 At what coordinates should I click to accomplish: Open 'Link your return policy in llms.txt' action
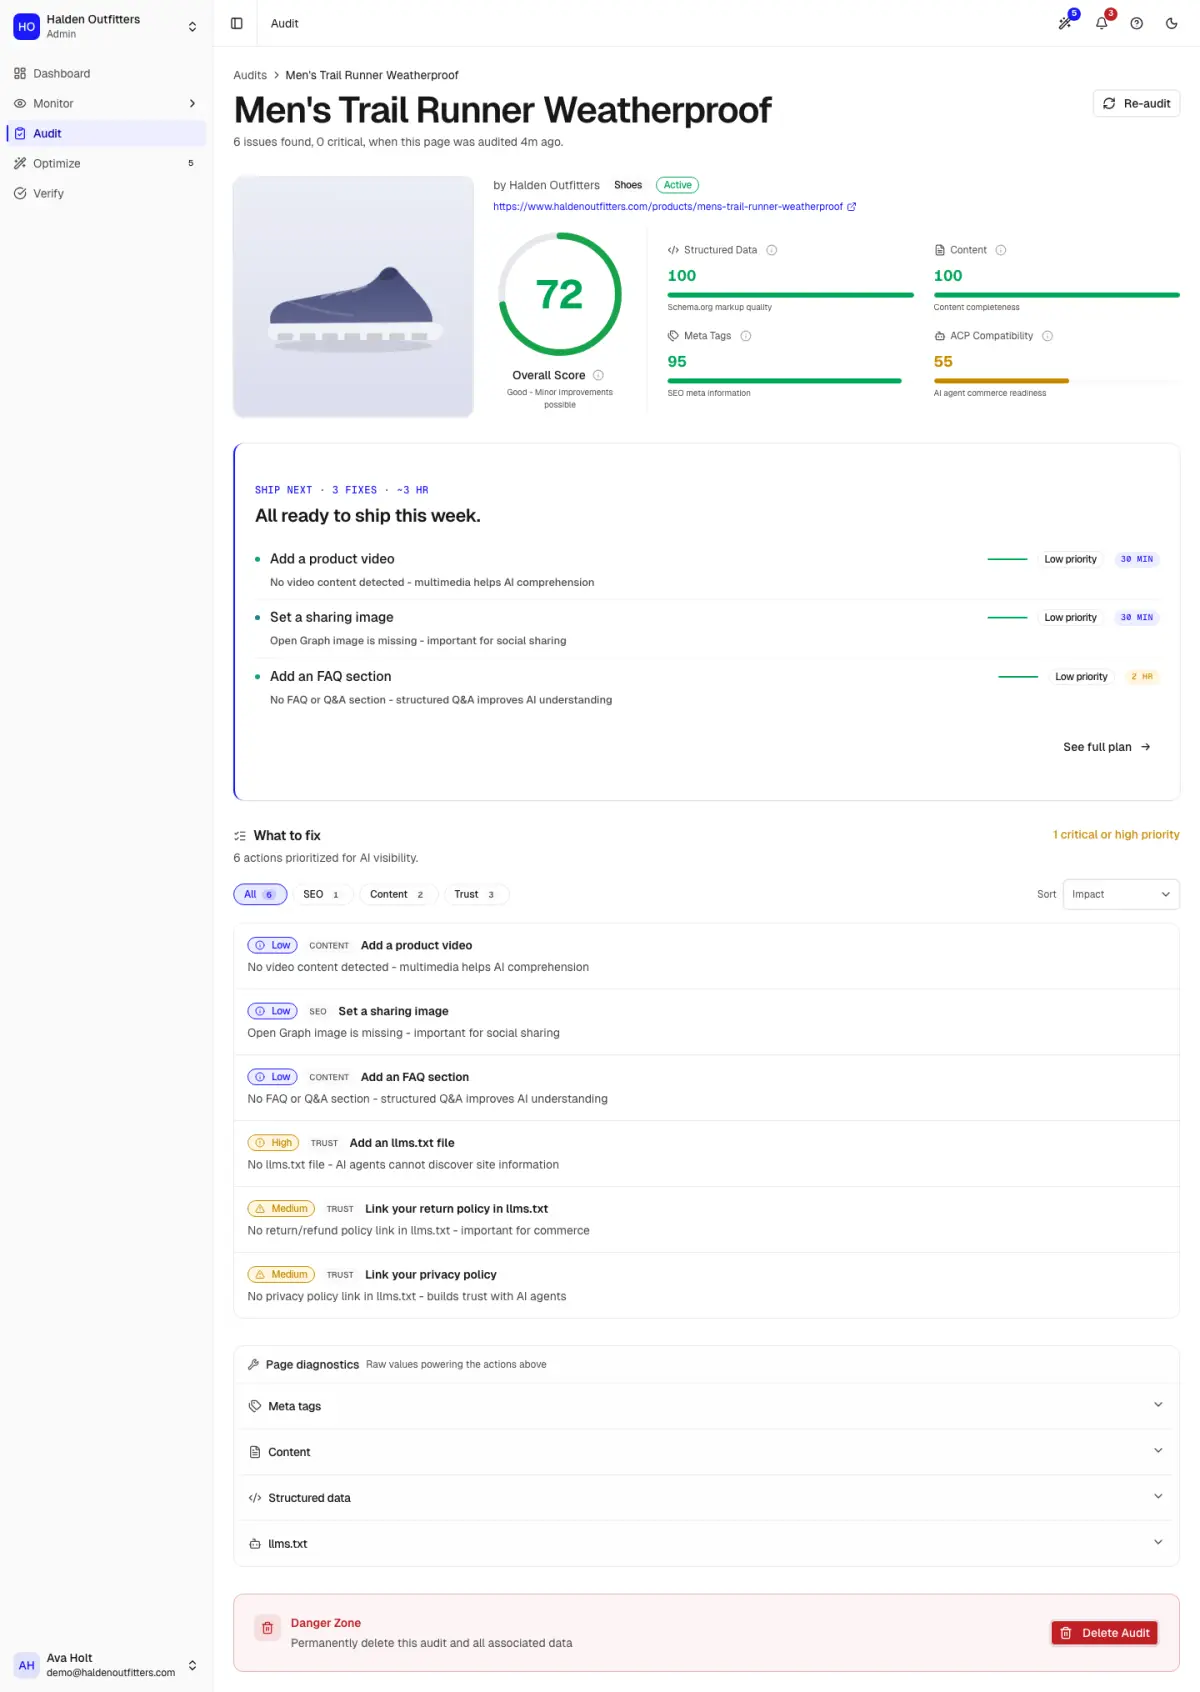click(x=707, y=1220)
